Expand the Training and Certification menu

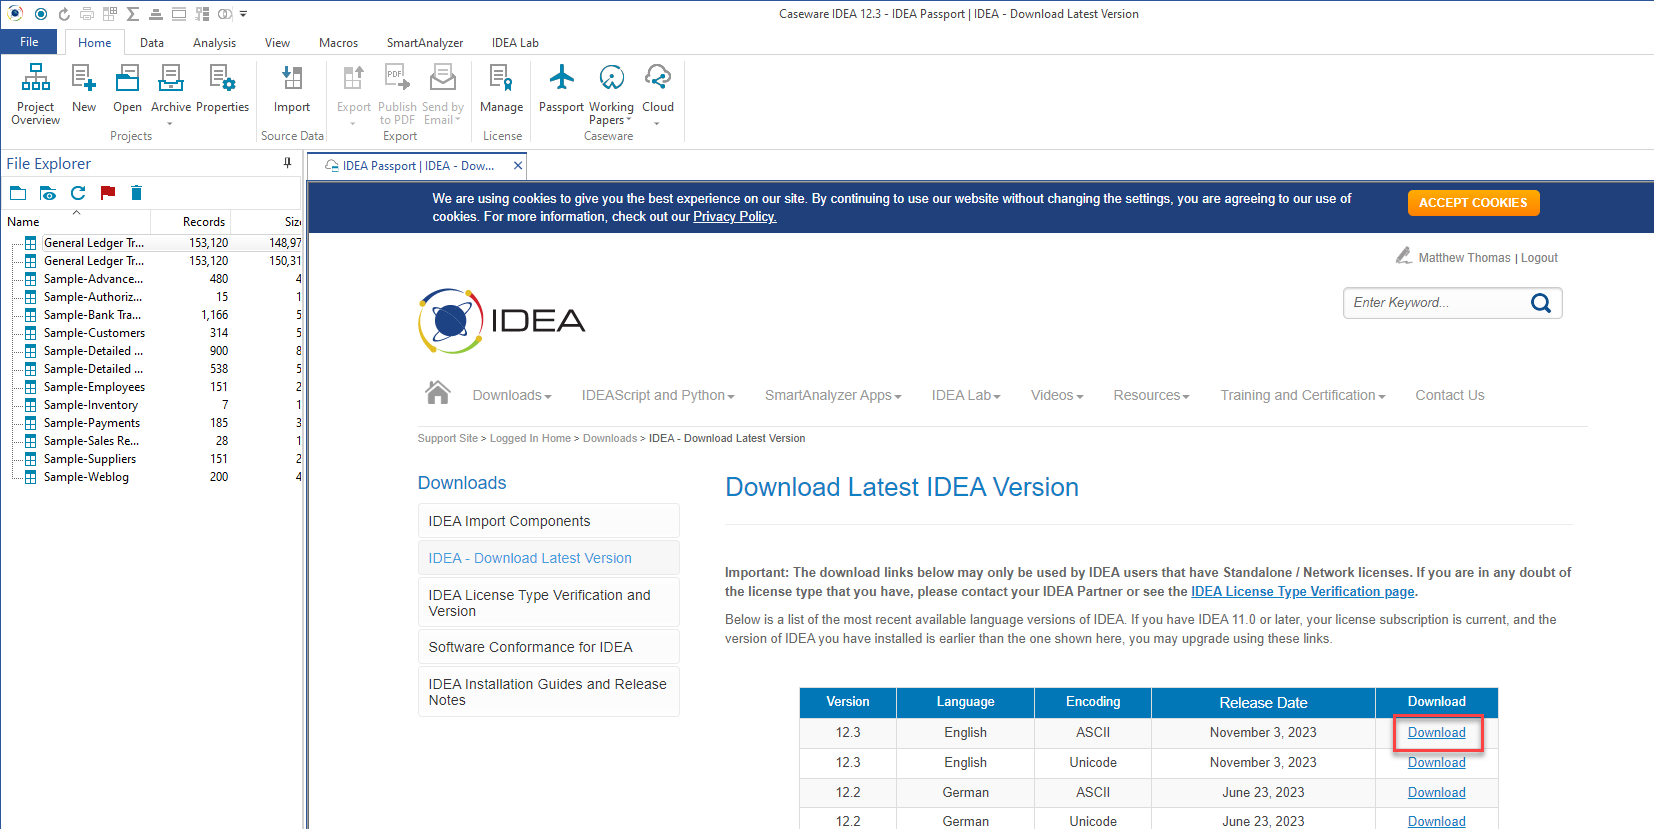(1303, 395)
